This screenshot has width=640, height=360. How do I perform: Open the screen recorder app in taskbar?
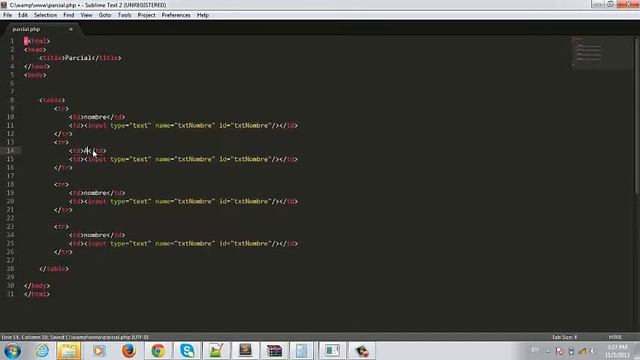[361, 351]
